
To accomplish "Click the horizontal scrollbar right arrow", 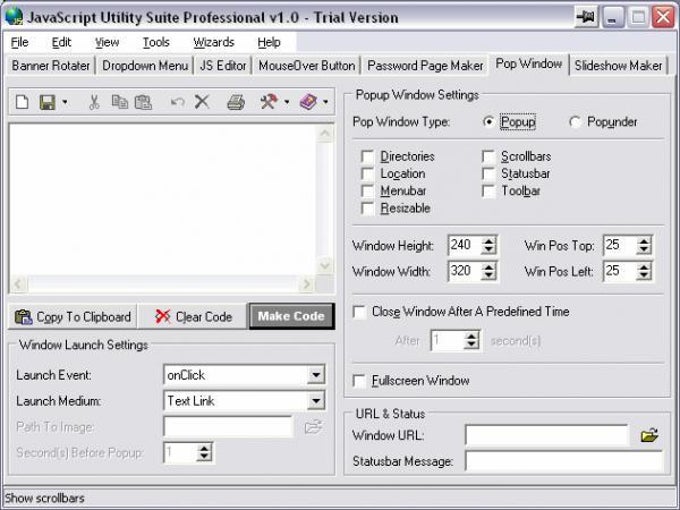I will 307,284.
